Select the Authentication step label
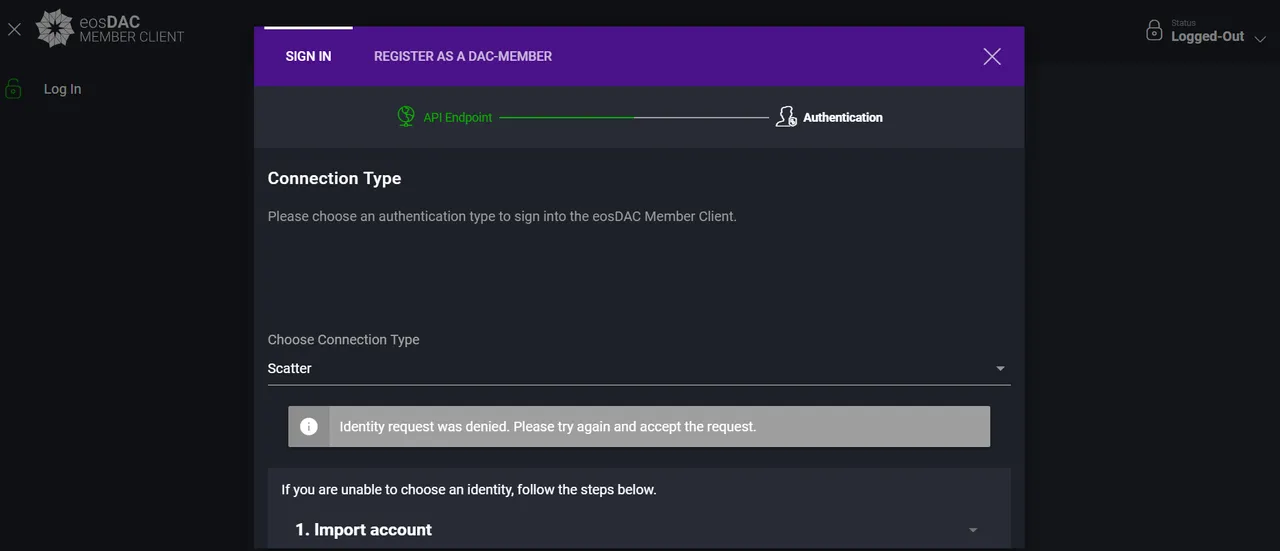Image resolution: width=1280 pixels, height=551 pixels. (x=843, y=117)
